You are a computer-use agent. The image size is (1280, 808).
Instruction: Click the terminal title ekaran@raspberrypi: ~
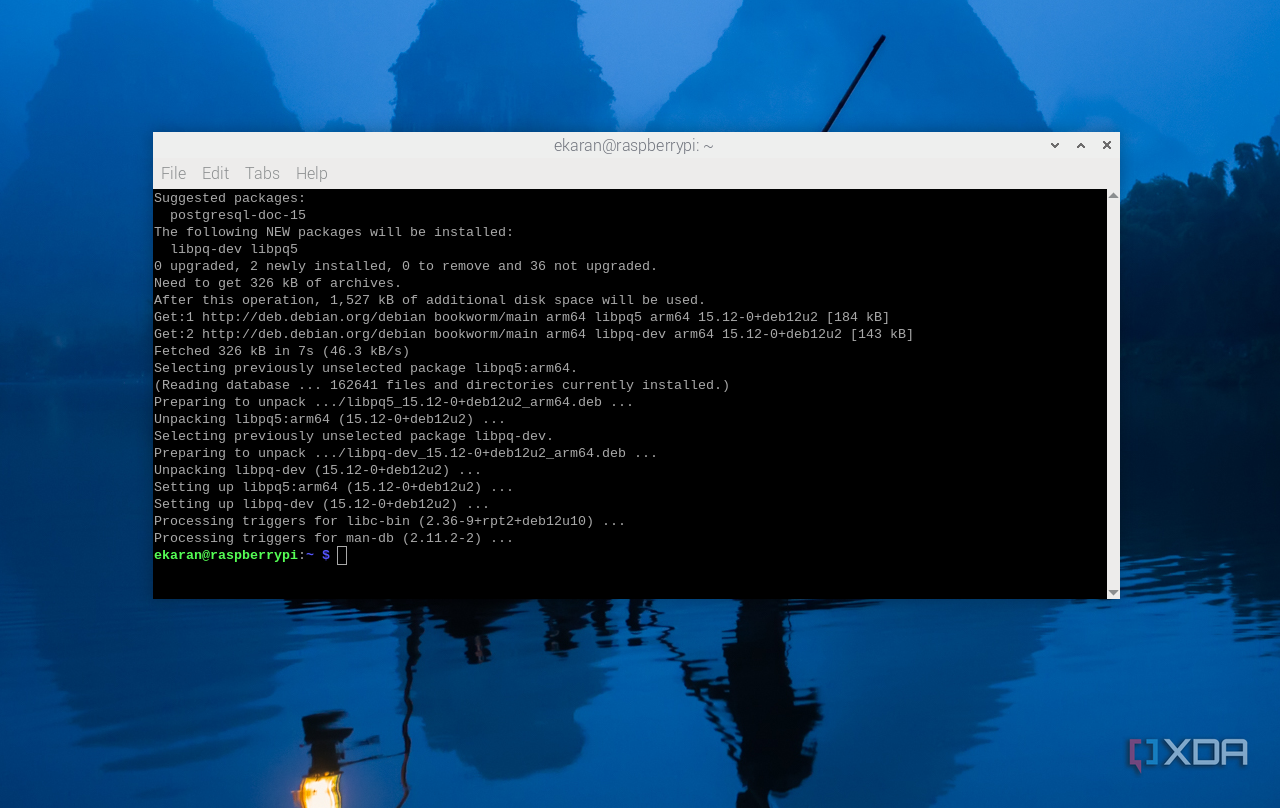tap(634, 145)
